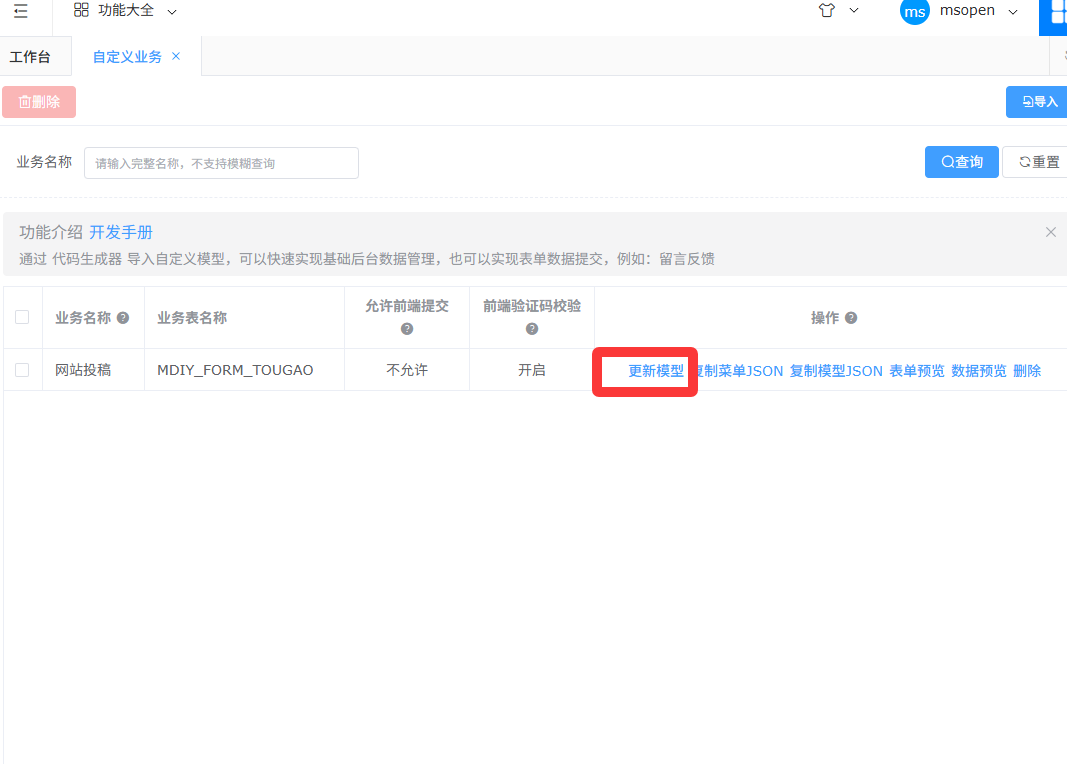The width and height of the screenshot is (1067, 764).
Task: Close the 功能介绍 info banner
Action: click(1050, 232)
